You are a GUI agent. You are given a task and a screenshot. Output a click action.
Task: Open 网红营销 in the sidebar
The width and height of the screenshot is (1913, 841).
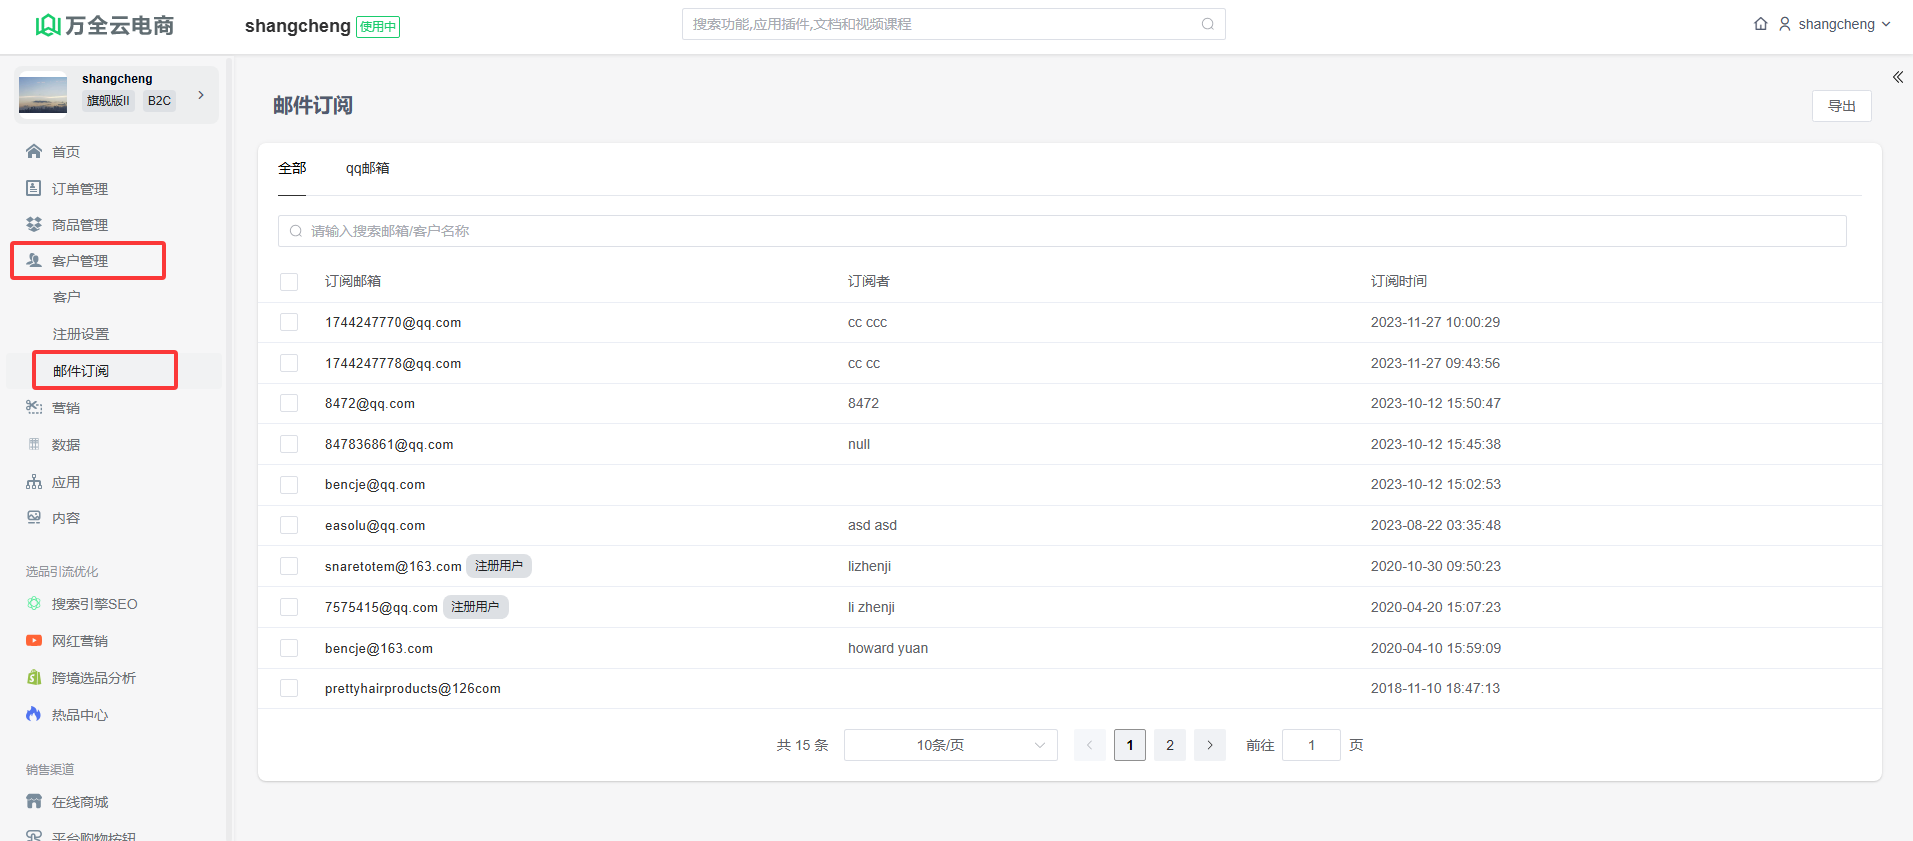click(79, 641)
